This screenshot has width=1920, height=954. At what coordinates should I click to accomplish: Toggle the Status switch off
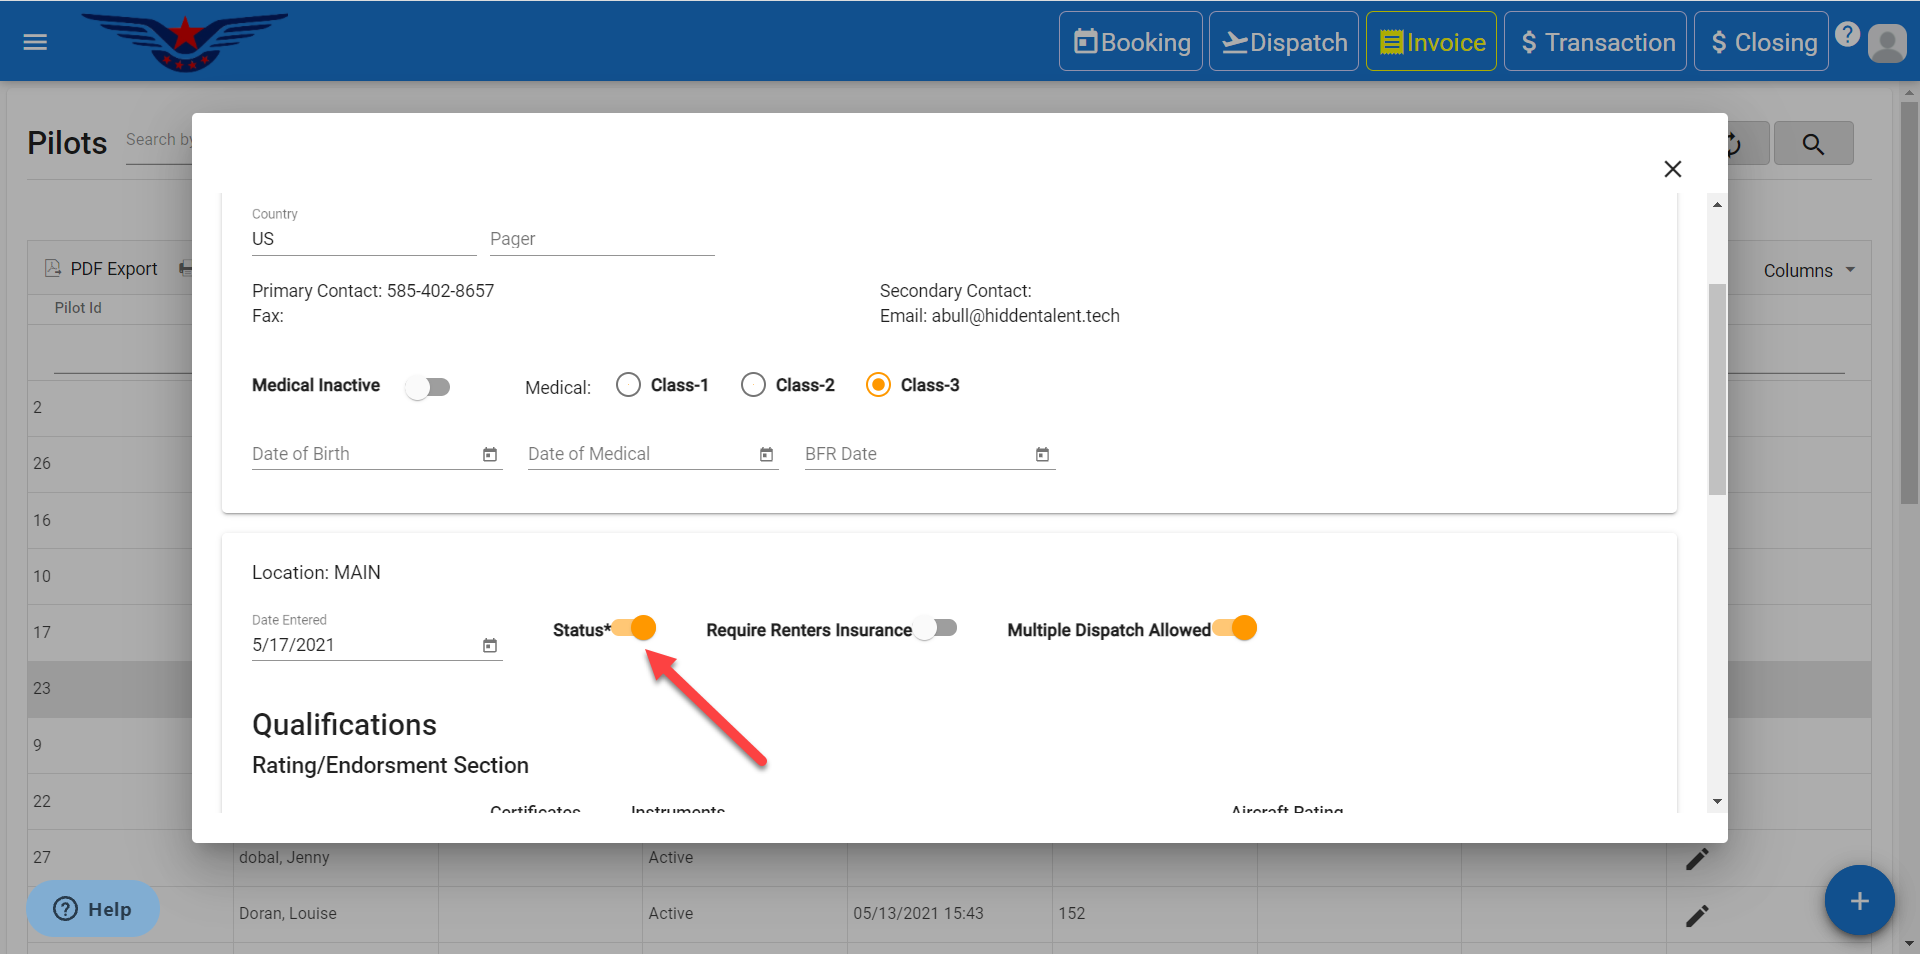[x=635, y=628]
